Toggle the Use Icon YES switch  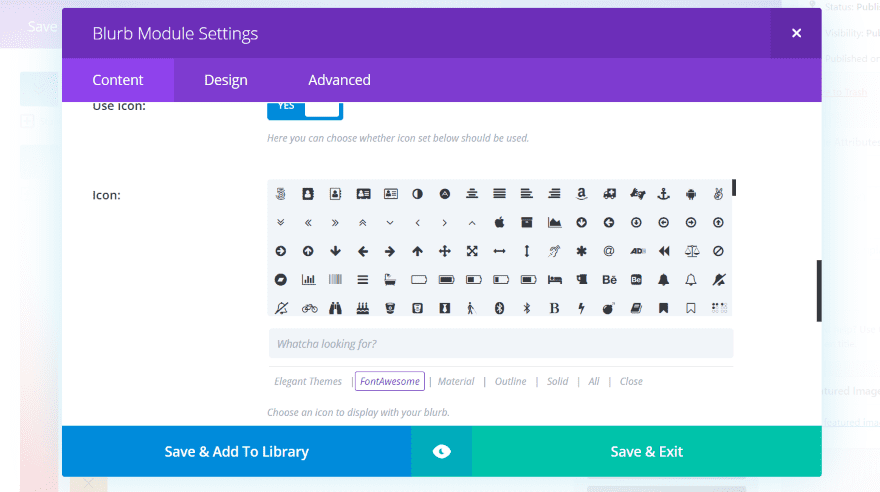pyautogui.click(x=305, y=109)
